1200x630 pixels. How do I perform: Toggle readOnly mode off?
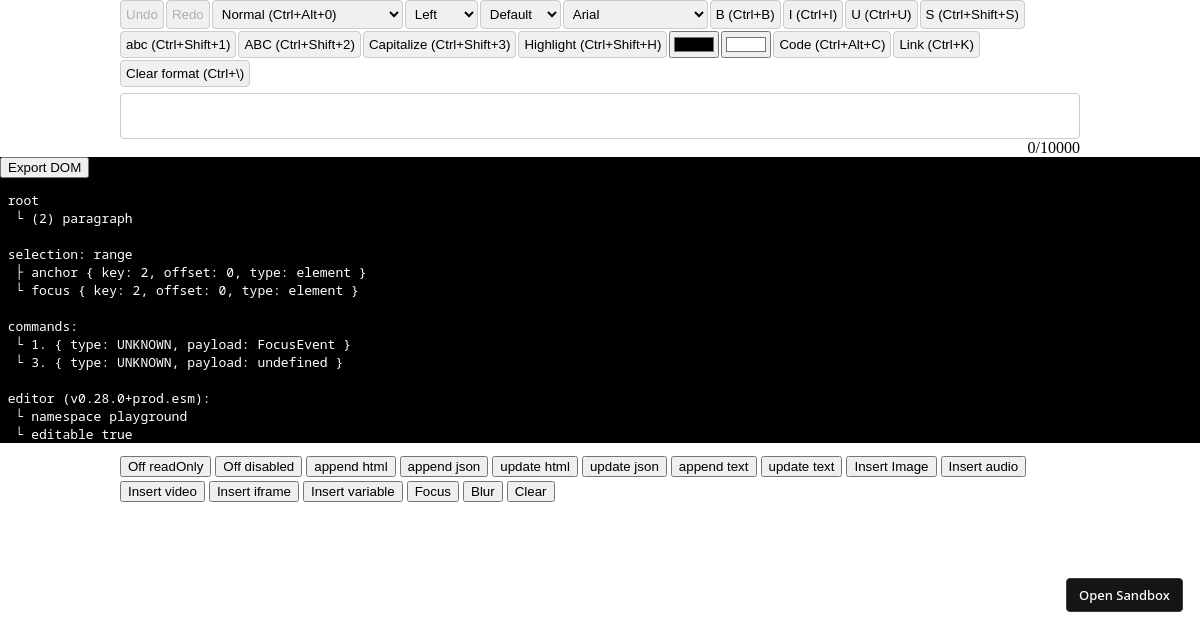tap(165, 466)
